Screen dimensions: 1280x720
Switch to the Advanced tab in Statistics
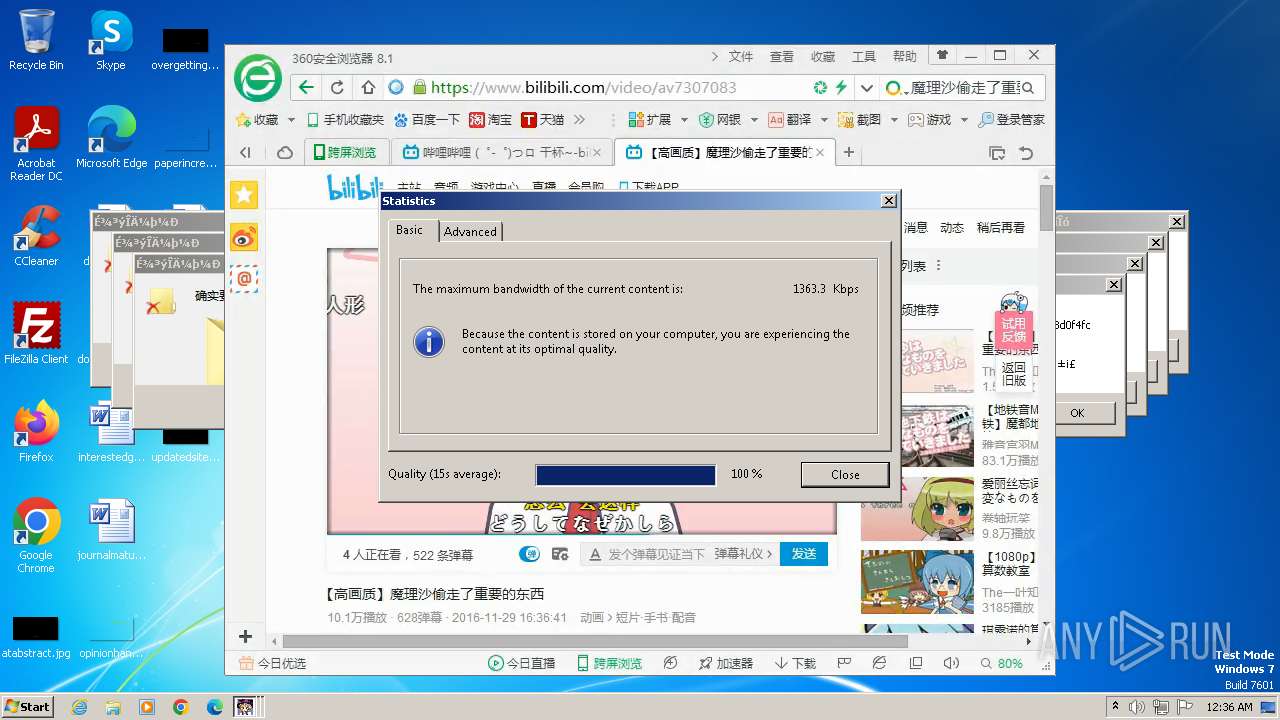470,231
